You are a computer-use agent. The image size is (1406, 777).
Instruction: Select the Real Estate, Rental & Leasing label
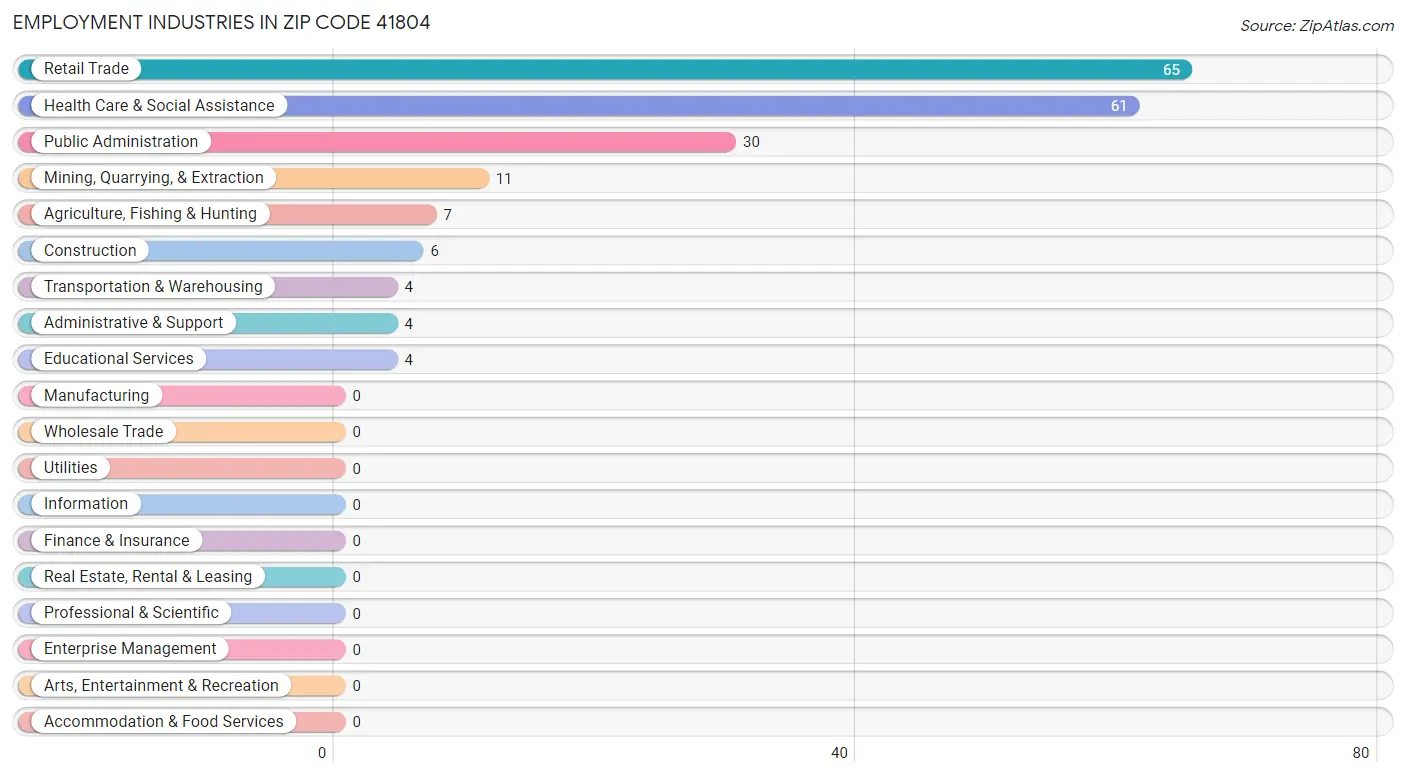coord(148,576)
